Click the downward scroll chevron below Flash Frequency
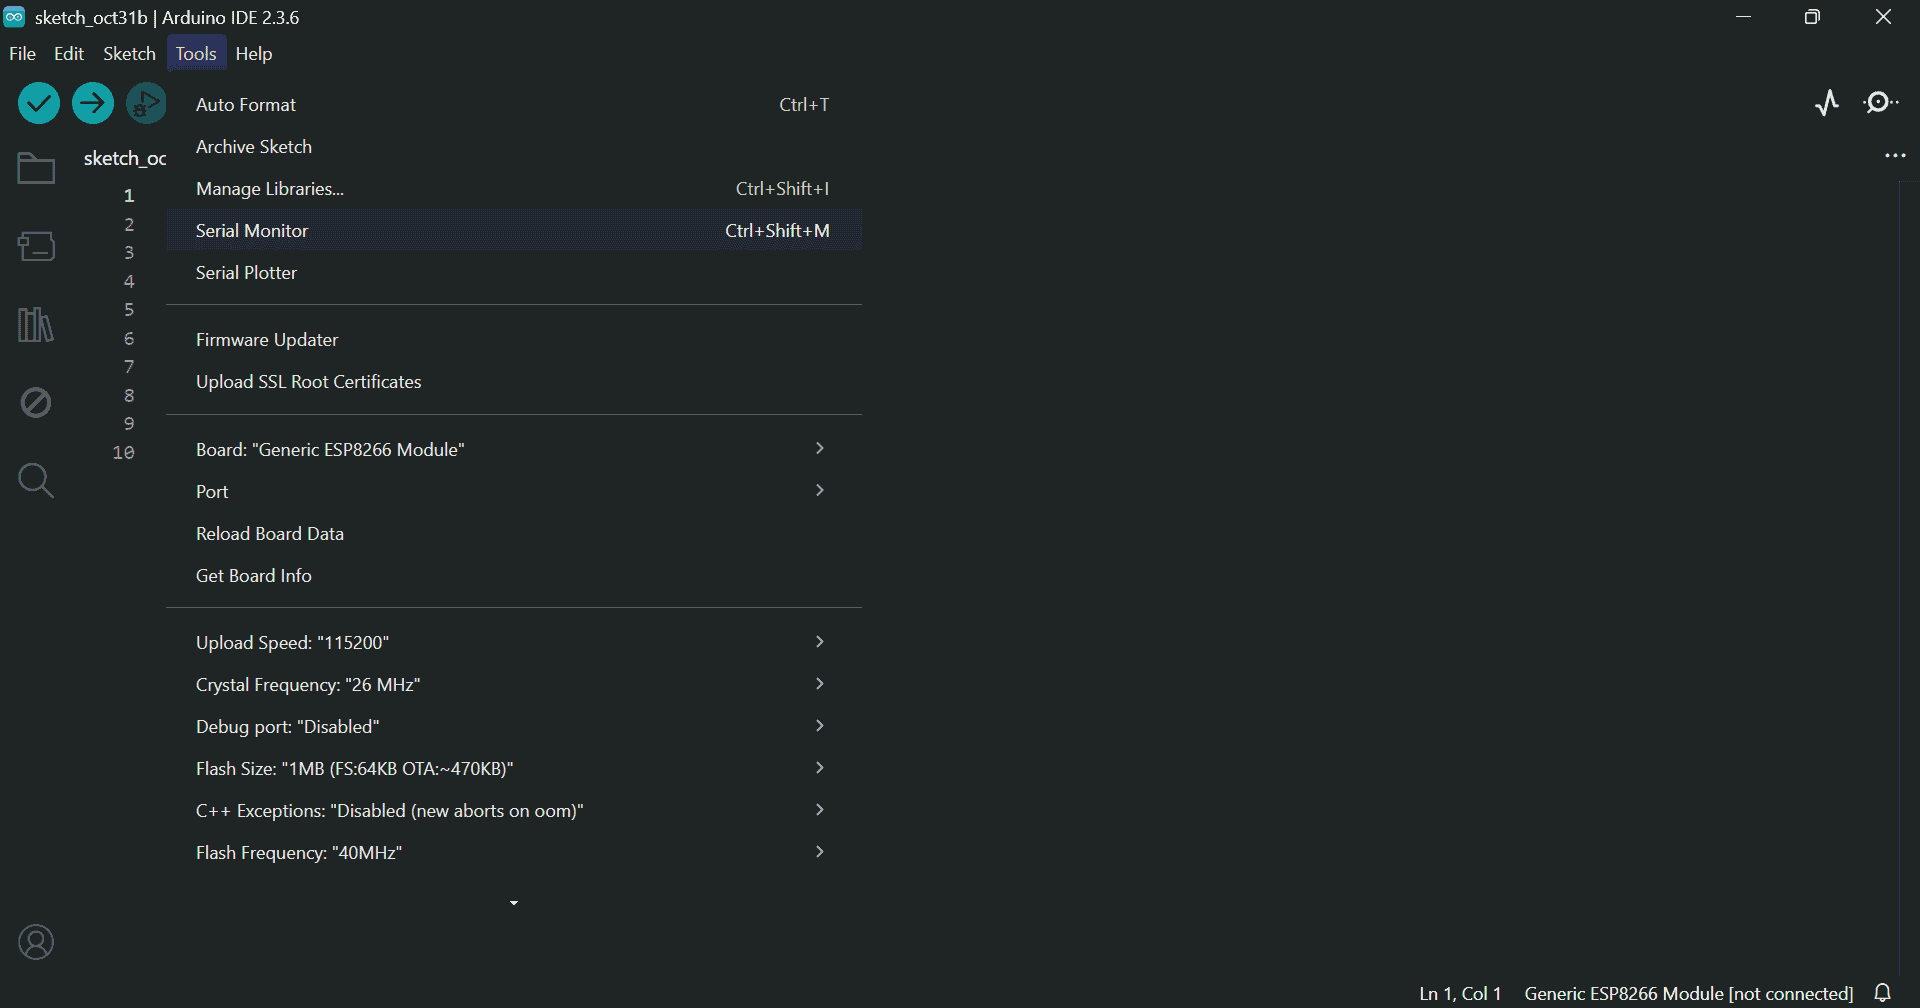Image resolution: width=1920 pixels, height=1008 pixels. tap(514, 901)
